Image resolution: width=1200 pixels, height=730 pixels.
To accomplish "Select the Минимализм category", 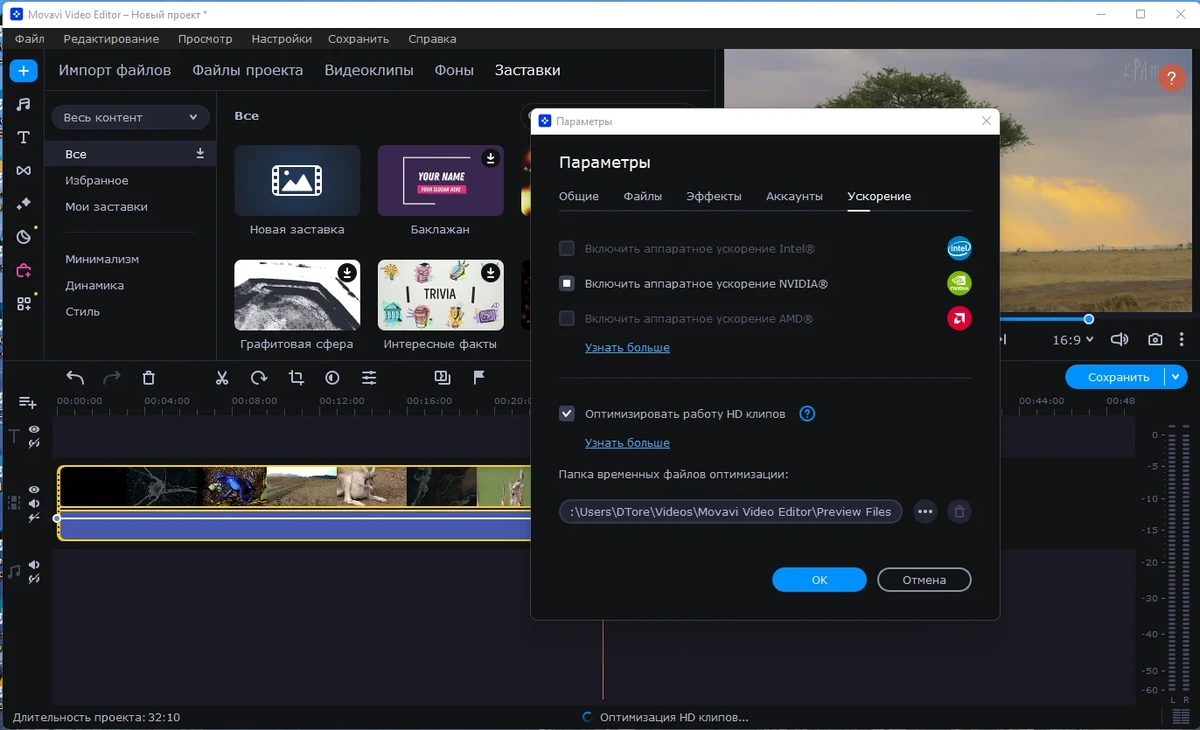I will click(x=102, y=259).
